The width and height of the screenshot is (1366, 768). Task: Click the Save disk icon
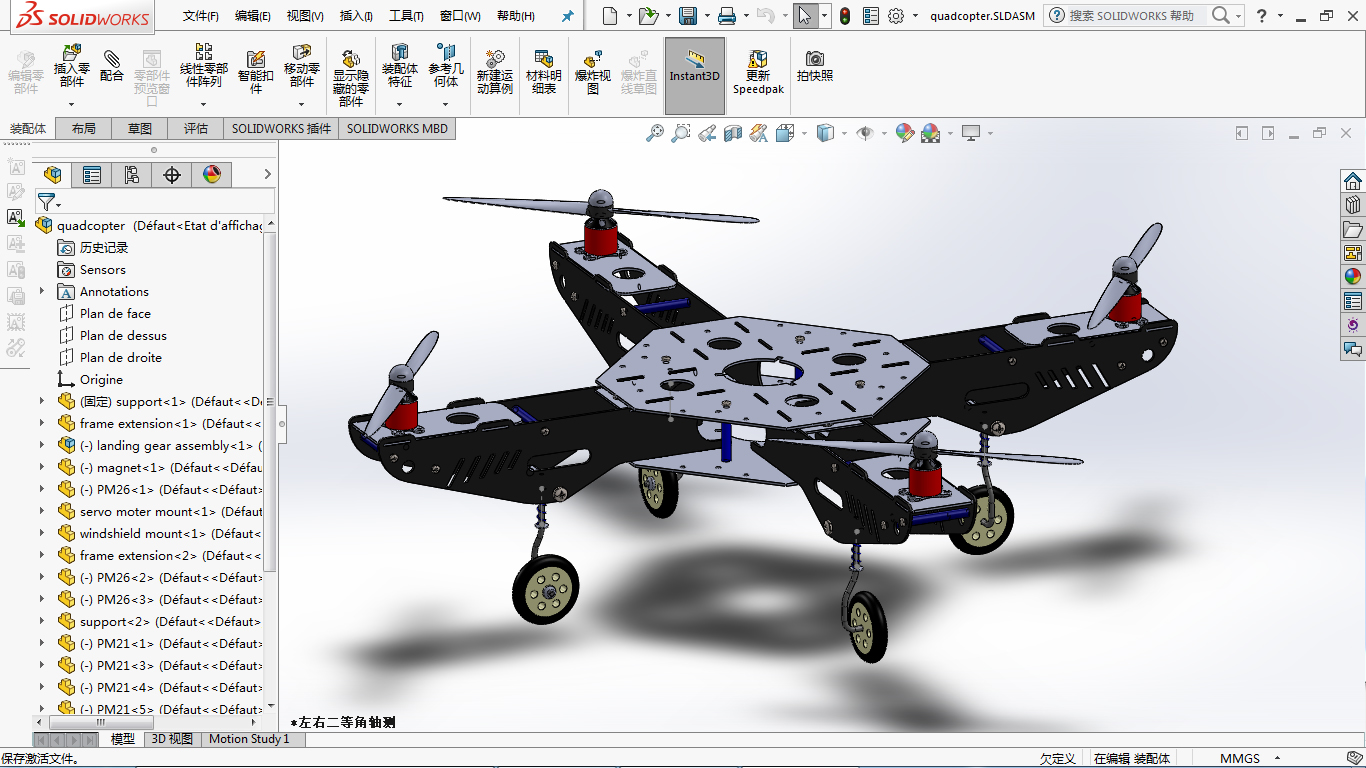pyautogui.click(x=688, y=16)
